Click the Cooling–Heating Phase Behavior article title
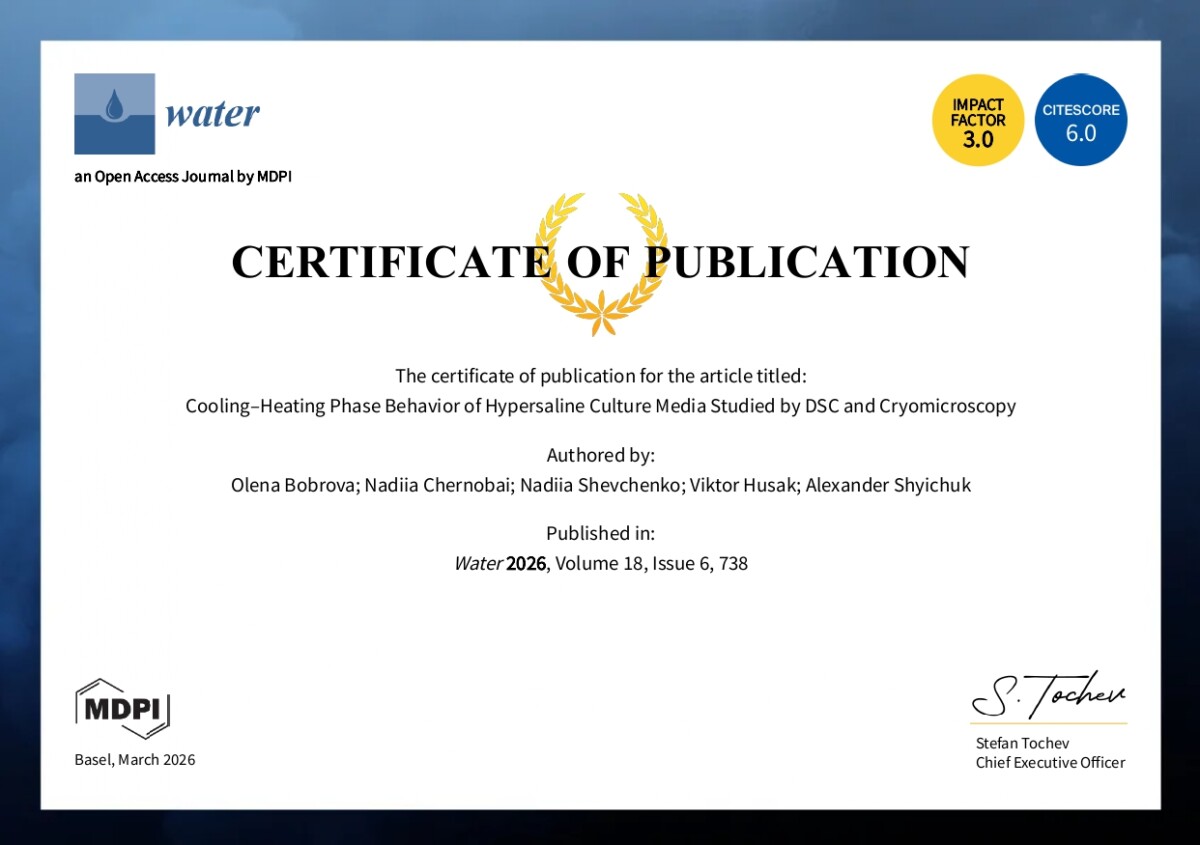1200x845 pixels. (x=600, y=406)
